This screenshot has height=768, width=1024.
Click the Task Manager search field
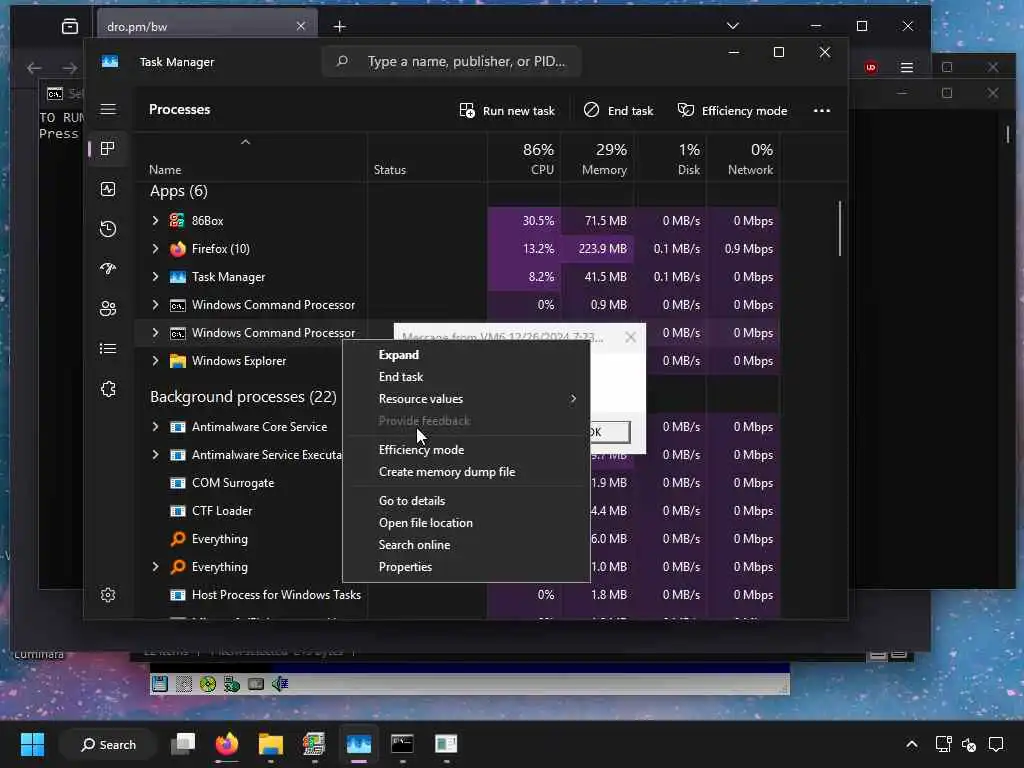click(451, 61)
